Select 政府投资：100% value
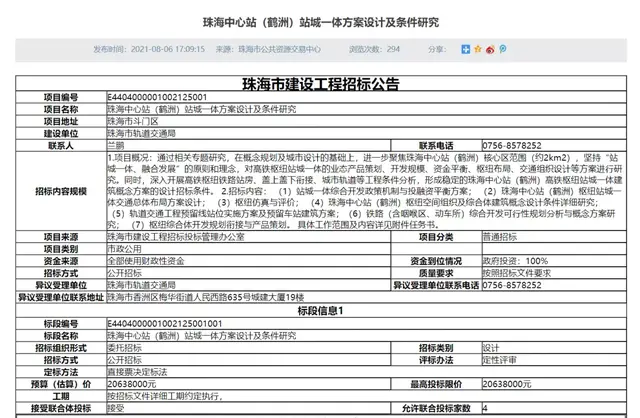The width and height of the screenshot is (640, 418). [x=515, y=261]
